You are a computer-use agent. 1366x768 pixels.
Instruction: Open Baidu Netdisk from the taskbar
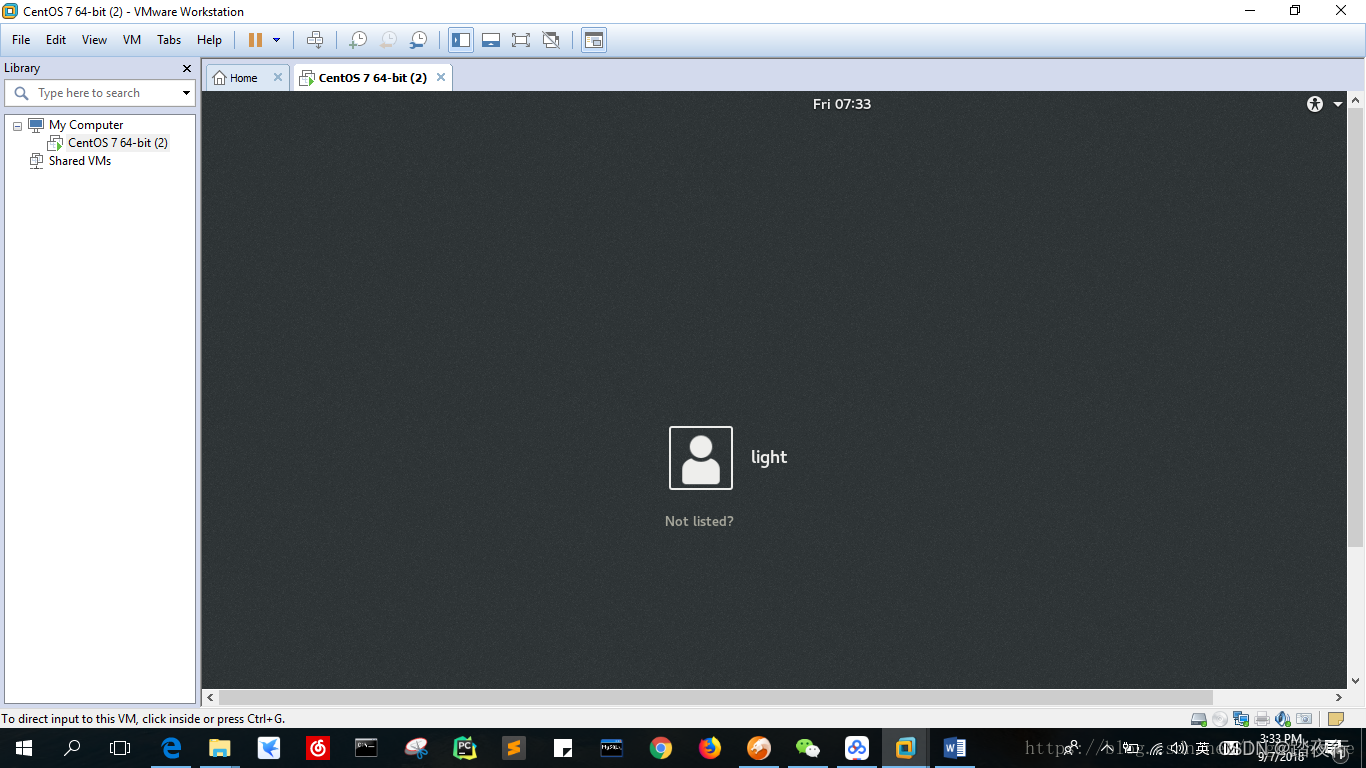pyautogui.click(x=857, y=748)
